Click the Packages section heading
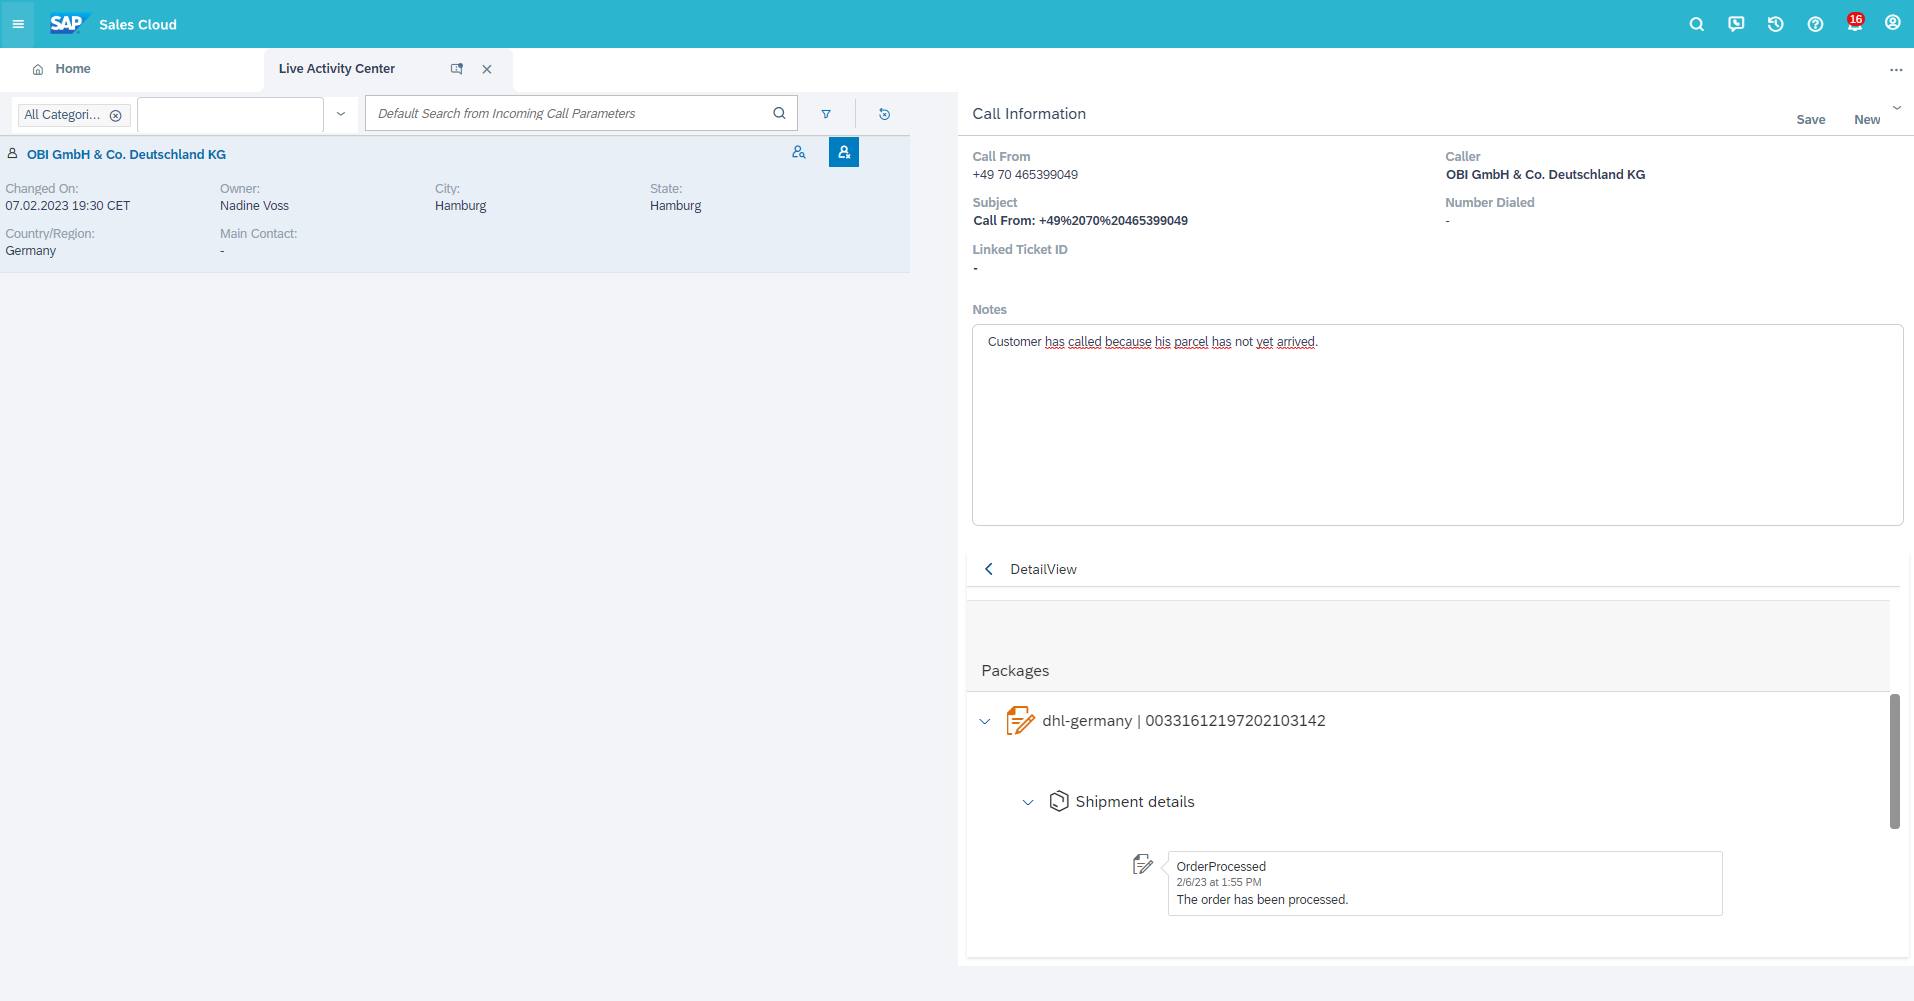This screenshot has width=1914, height=1001. click(1015, 671)
